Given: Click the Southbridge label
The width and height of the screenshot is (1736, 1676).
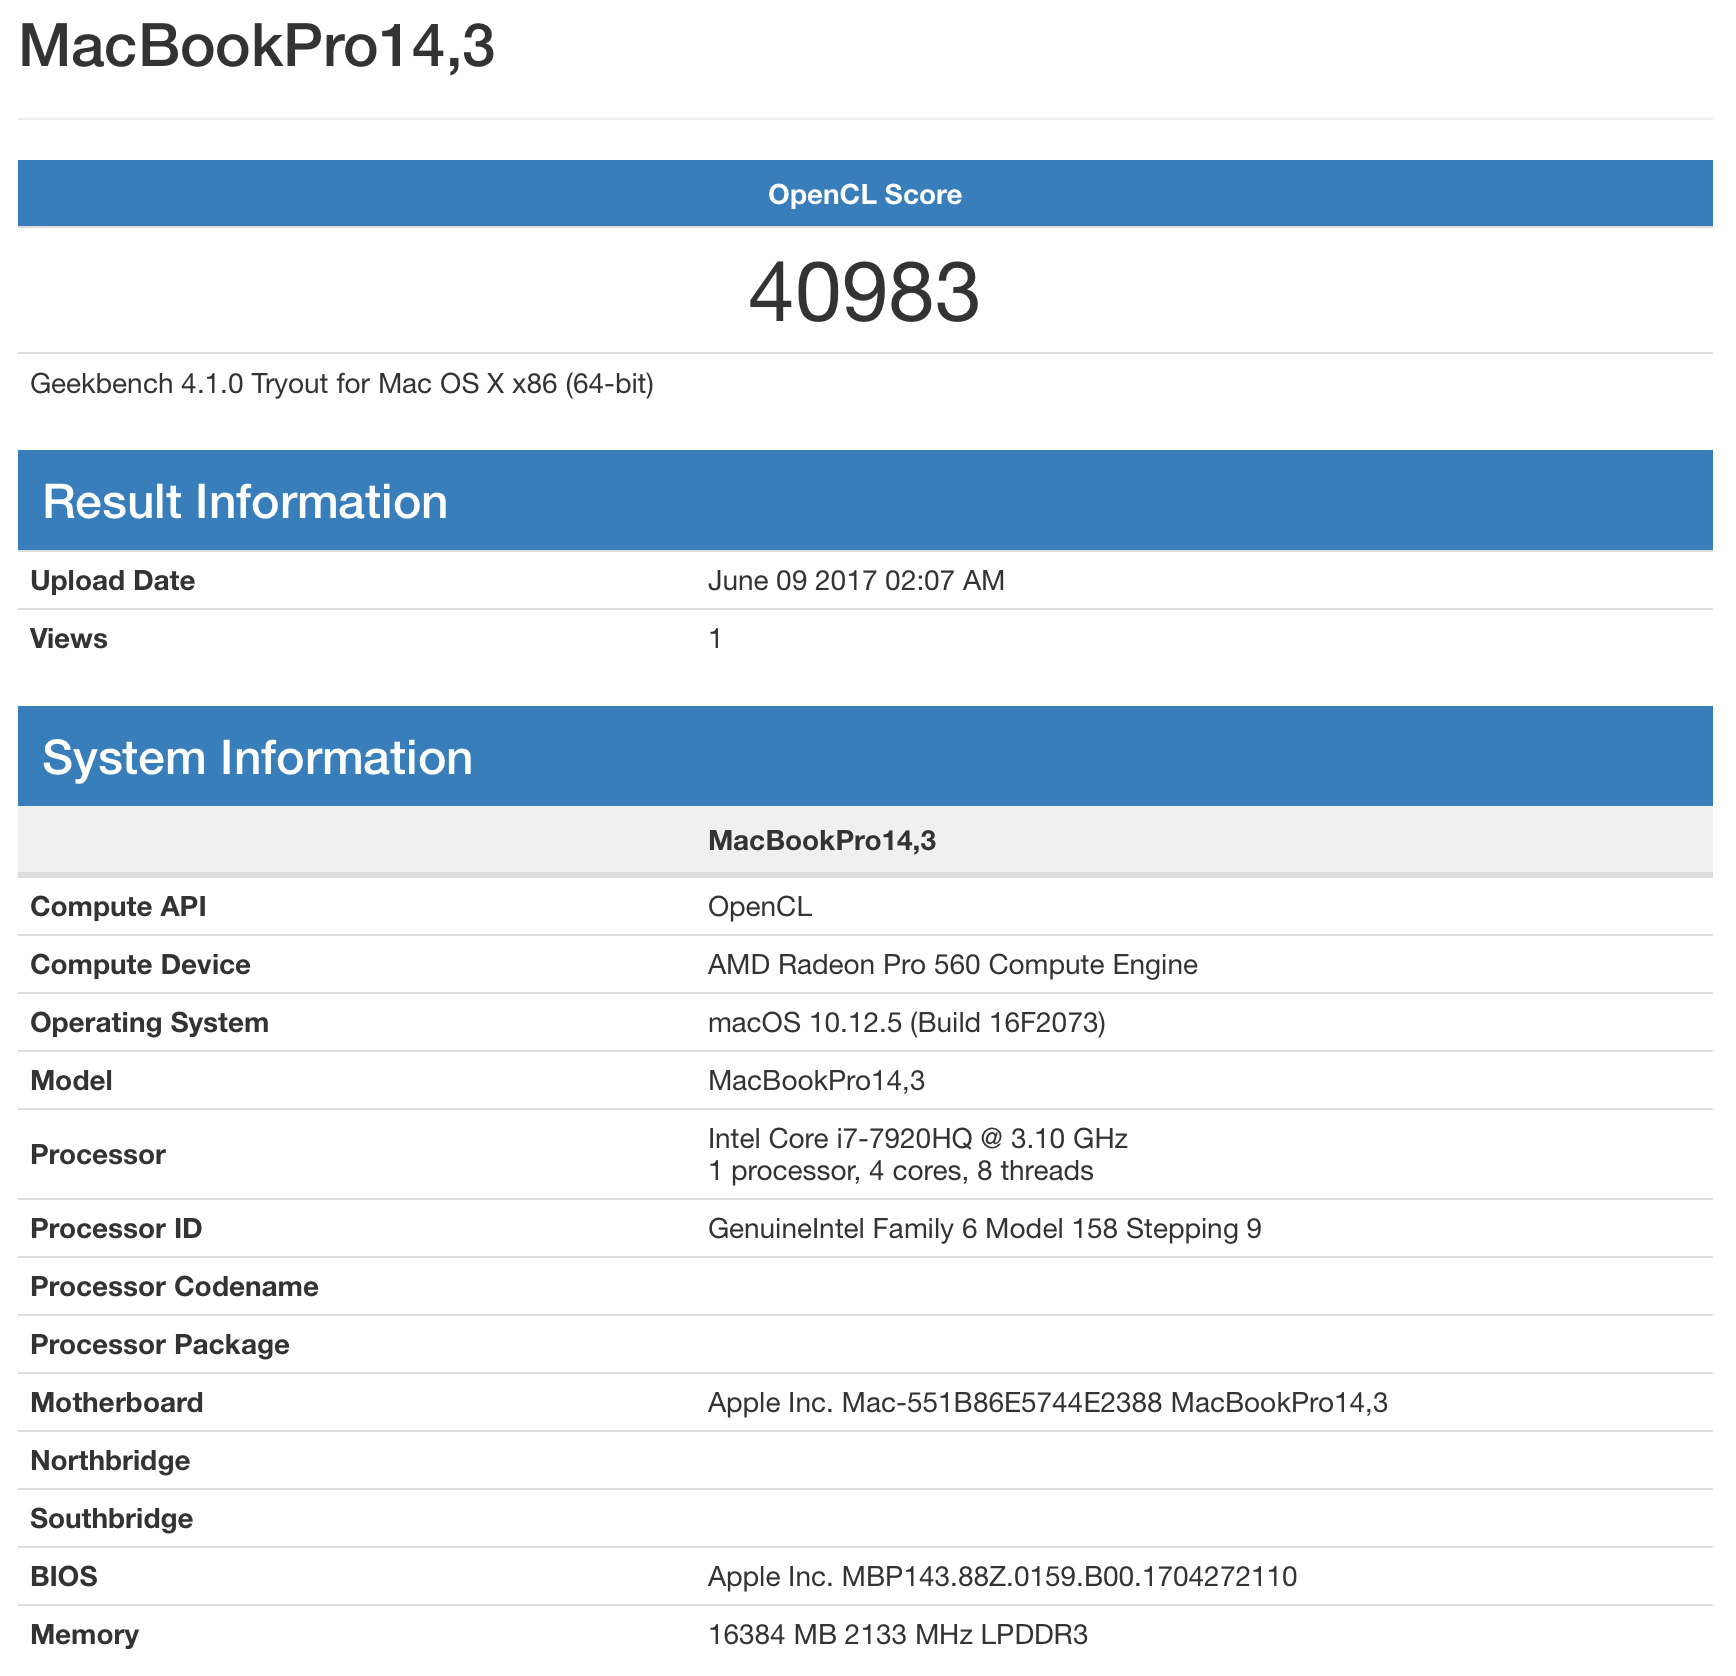Looking at the screenshot, I should [112, 1519].
